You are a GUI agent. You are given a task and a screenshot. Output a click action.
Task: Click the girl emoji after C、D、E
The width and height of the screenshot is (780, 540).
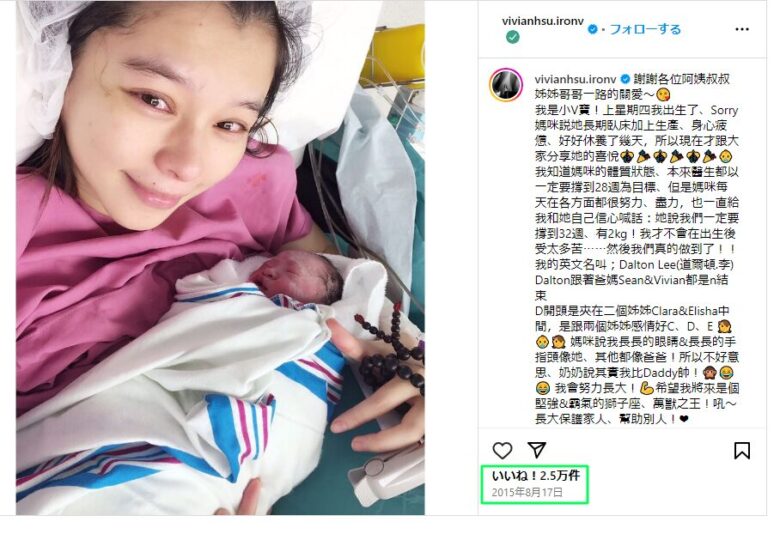coord(725,327)
